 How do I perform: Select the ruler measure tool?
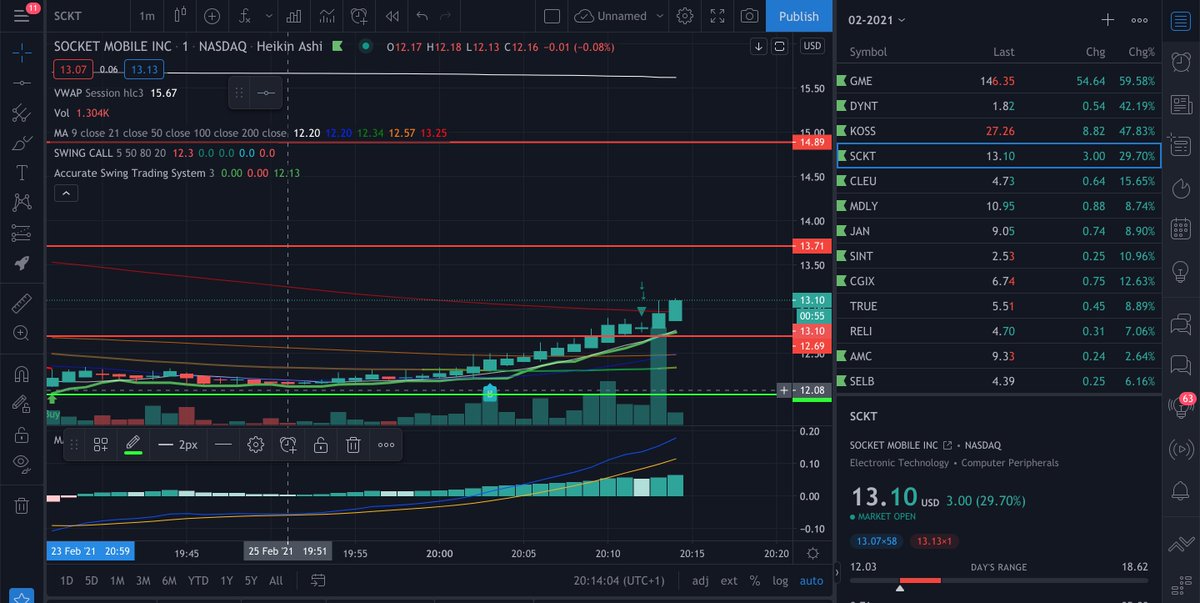(x=21, y=301)
